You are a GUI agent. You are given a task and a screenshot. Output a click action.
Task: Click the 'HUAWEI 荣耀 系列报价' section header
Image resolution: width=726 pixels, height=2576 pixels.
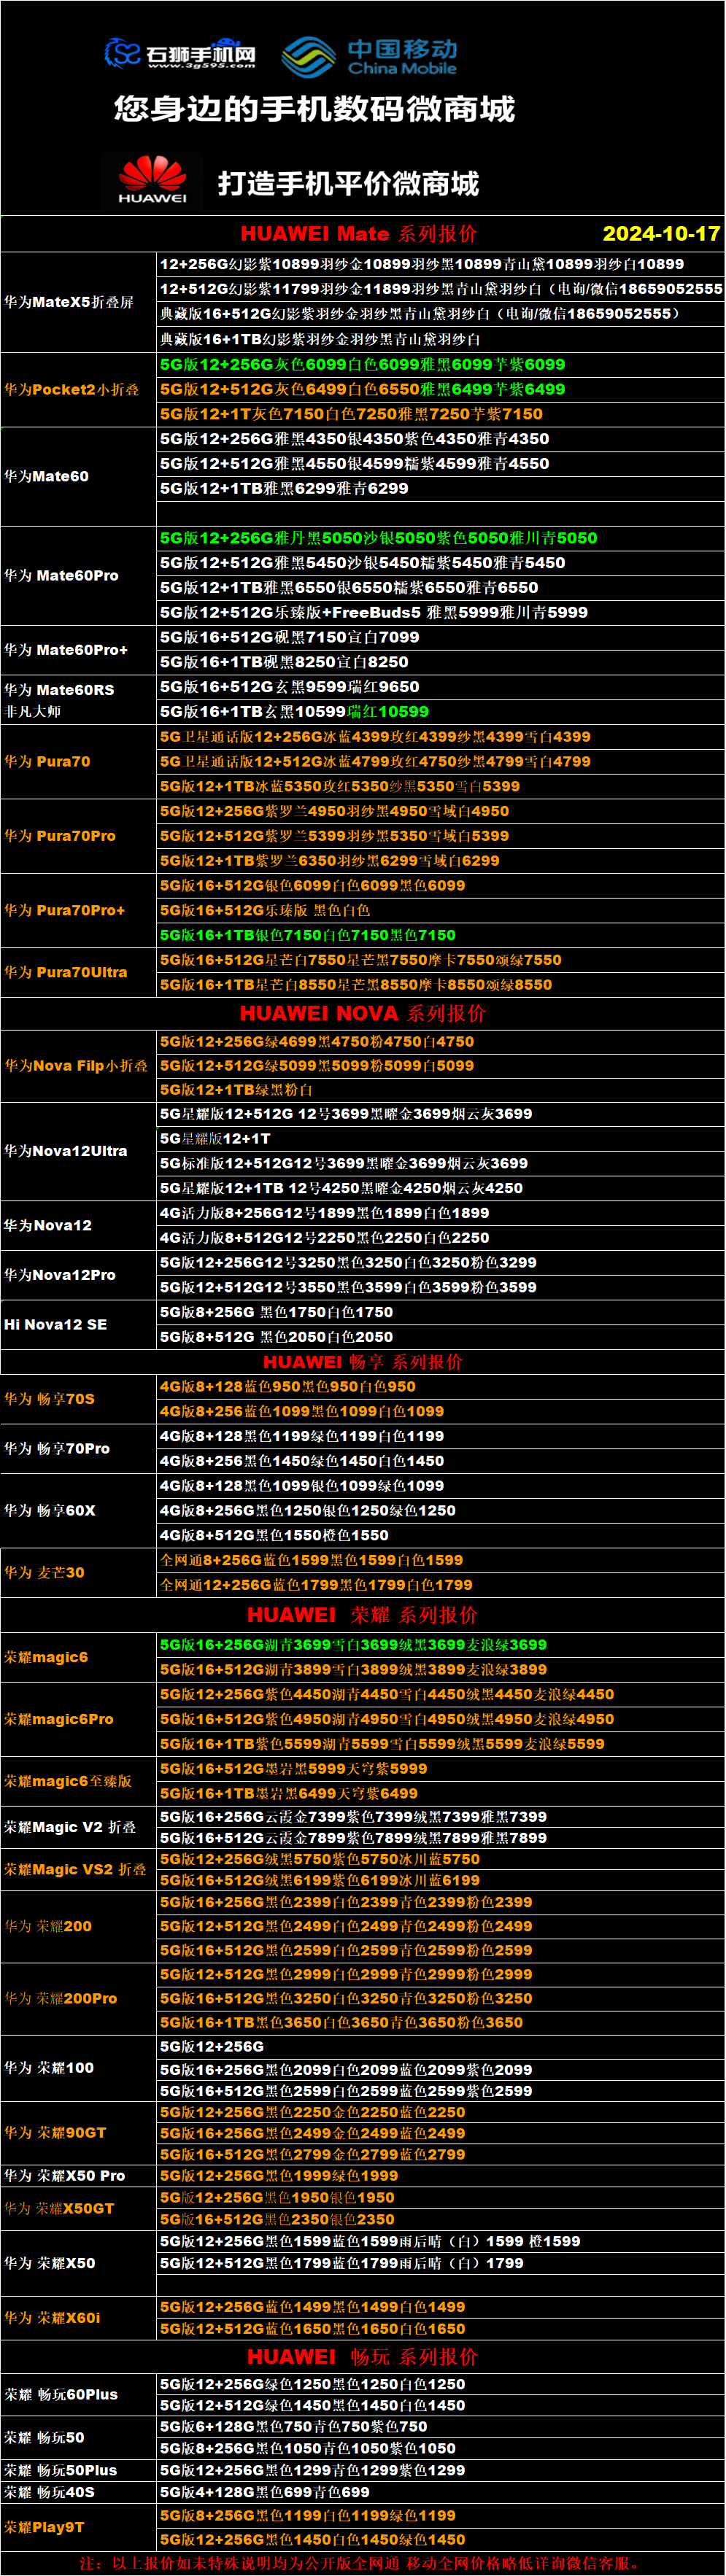[363, 1615]
